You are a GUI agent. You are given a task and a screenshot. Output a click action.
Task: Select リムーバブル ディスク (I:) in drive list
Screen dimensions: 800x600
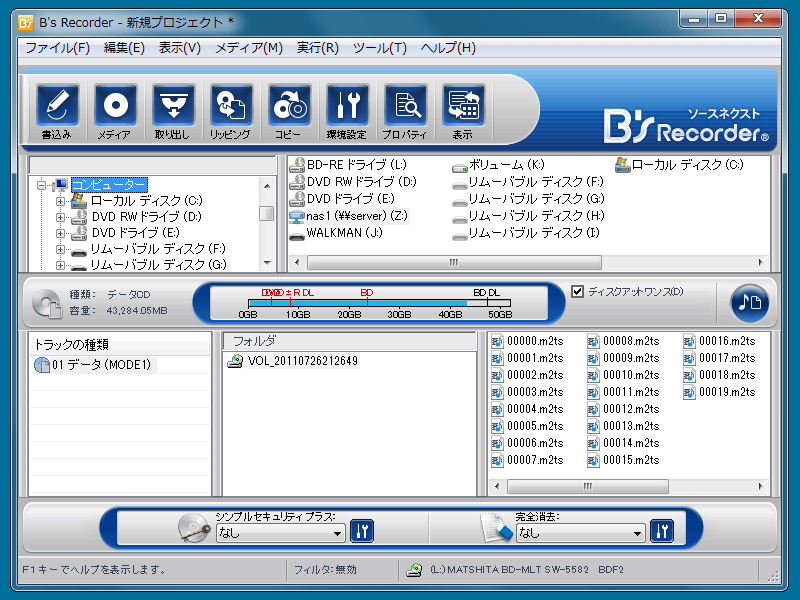pyautogui.click(x=526, y=233)
